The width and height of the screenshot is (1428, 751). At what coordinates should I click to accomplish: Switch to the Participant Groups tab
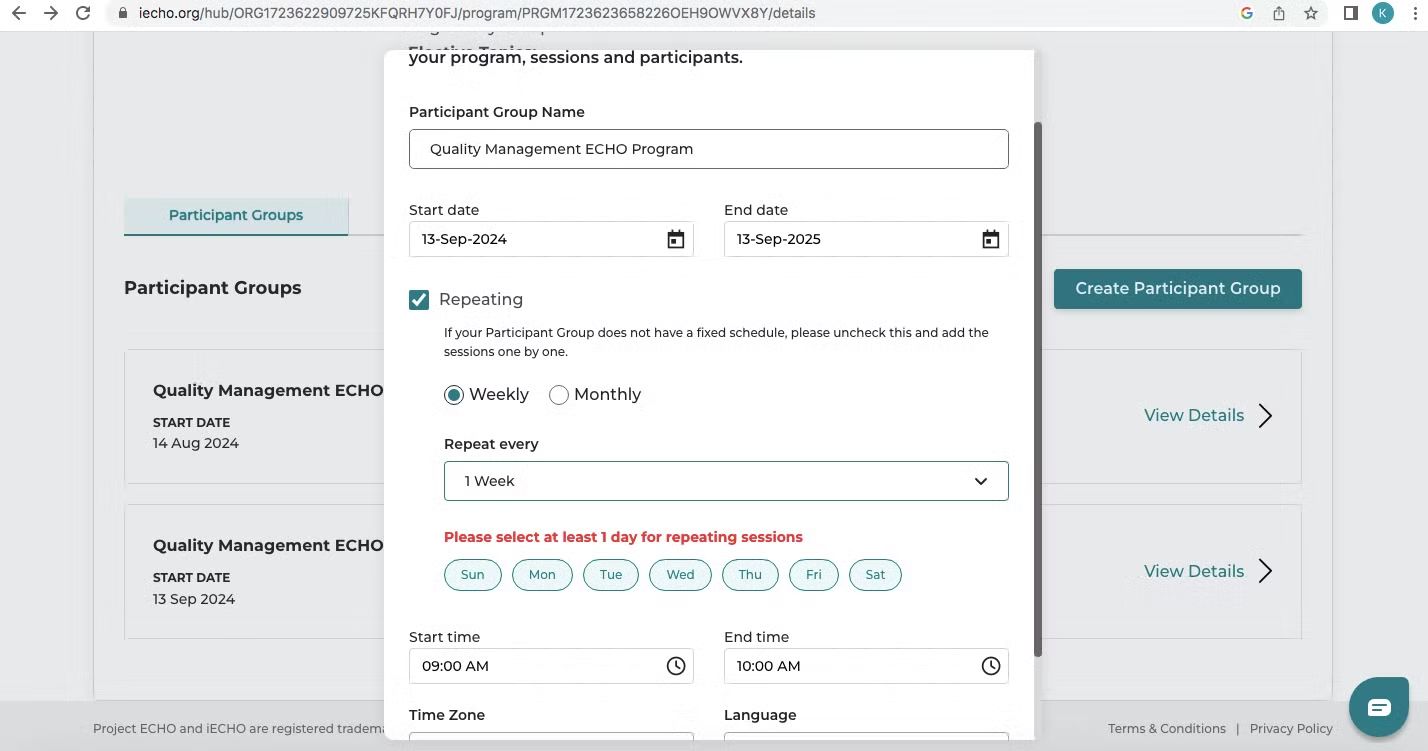(236, 216)
